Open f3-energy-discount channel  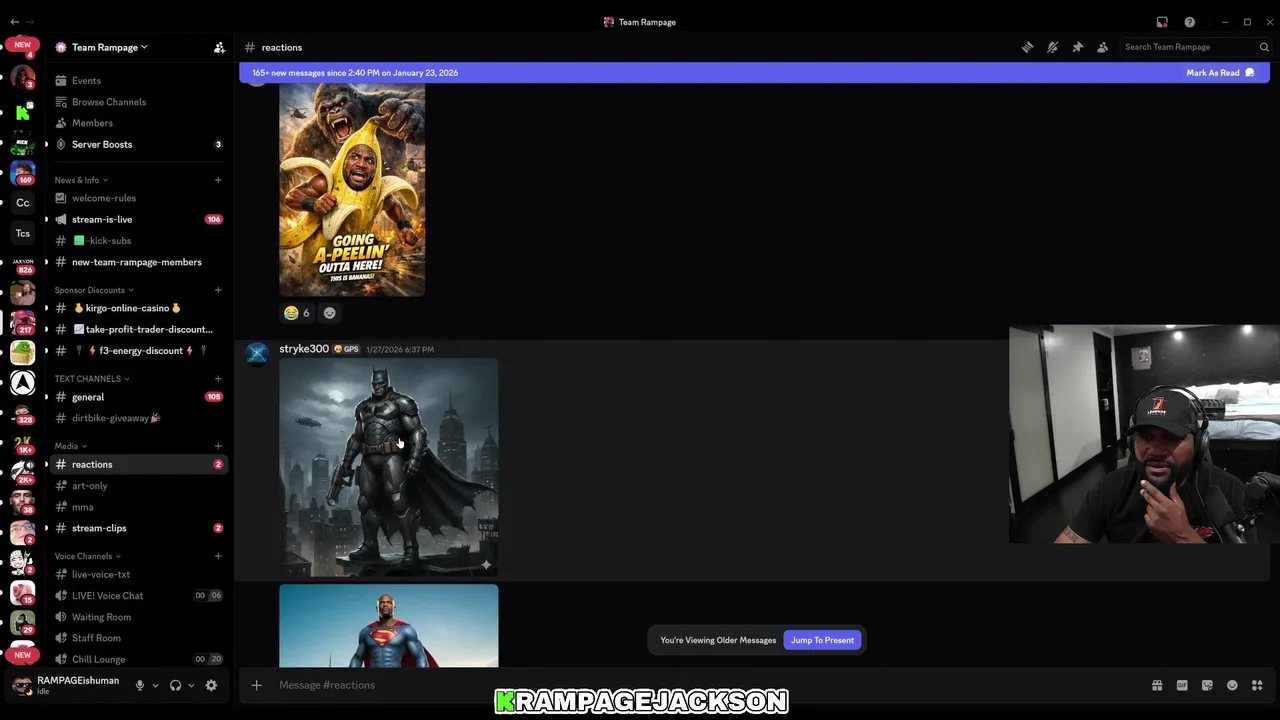pyautogui.click(x=139, y=350)
